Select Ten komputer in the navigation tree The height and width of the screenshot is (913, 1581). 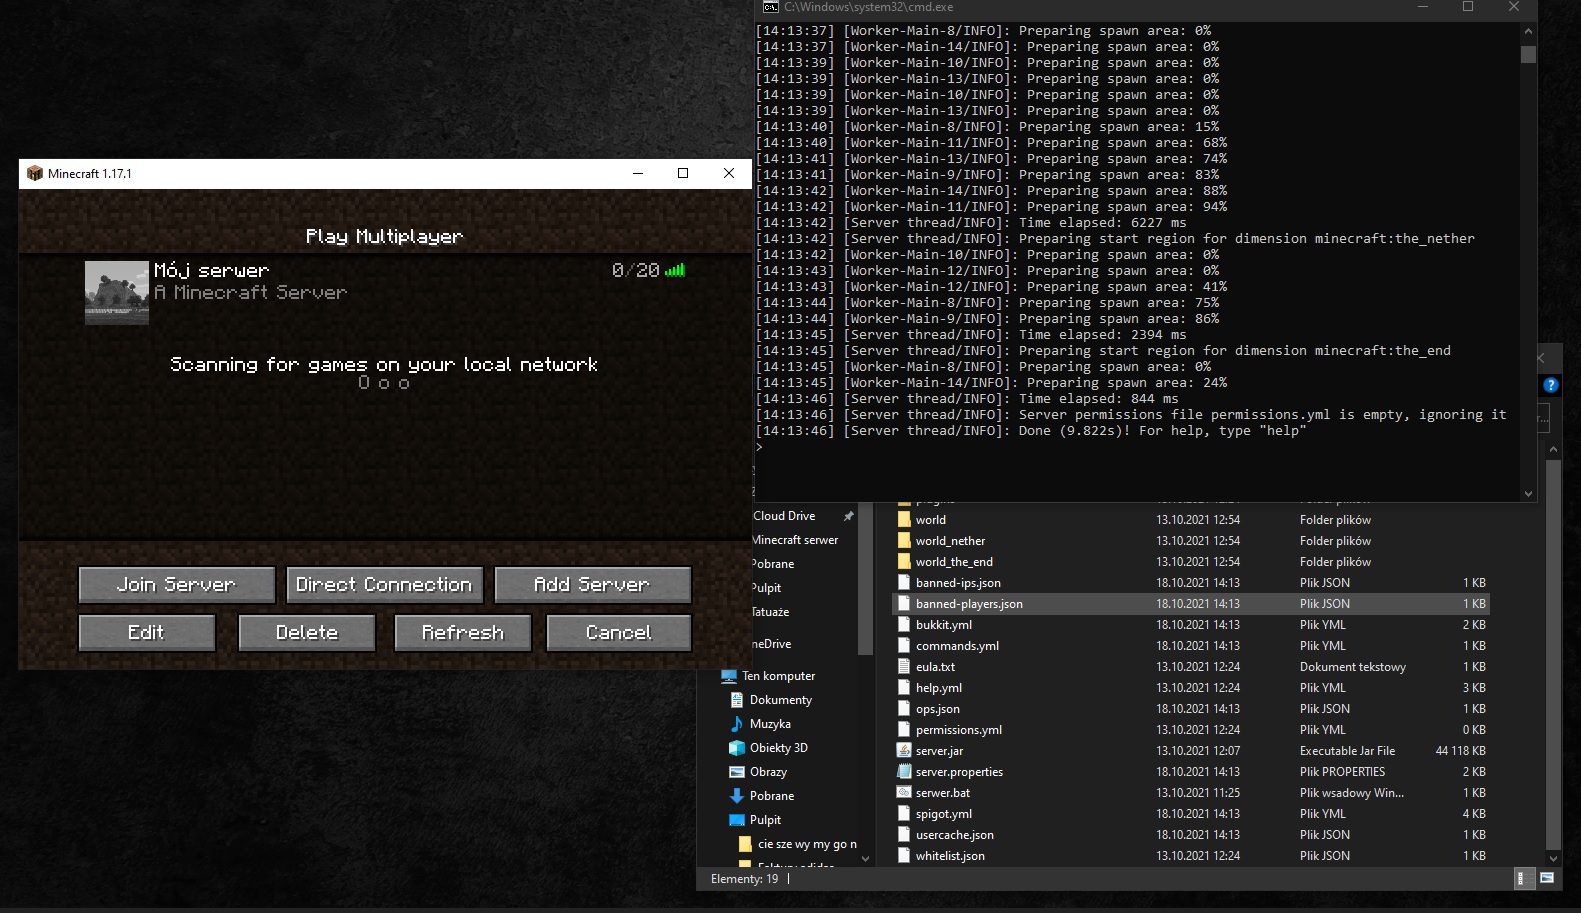pos(778,676)
